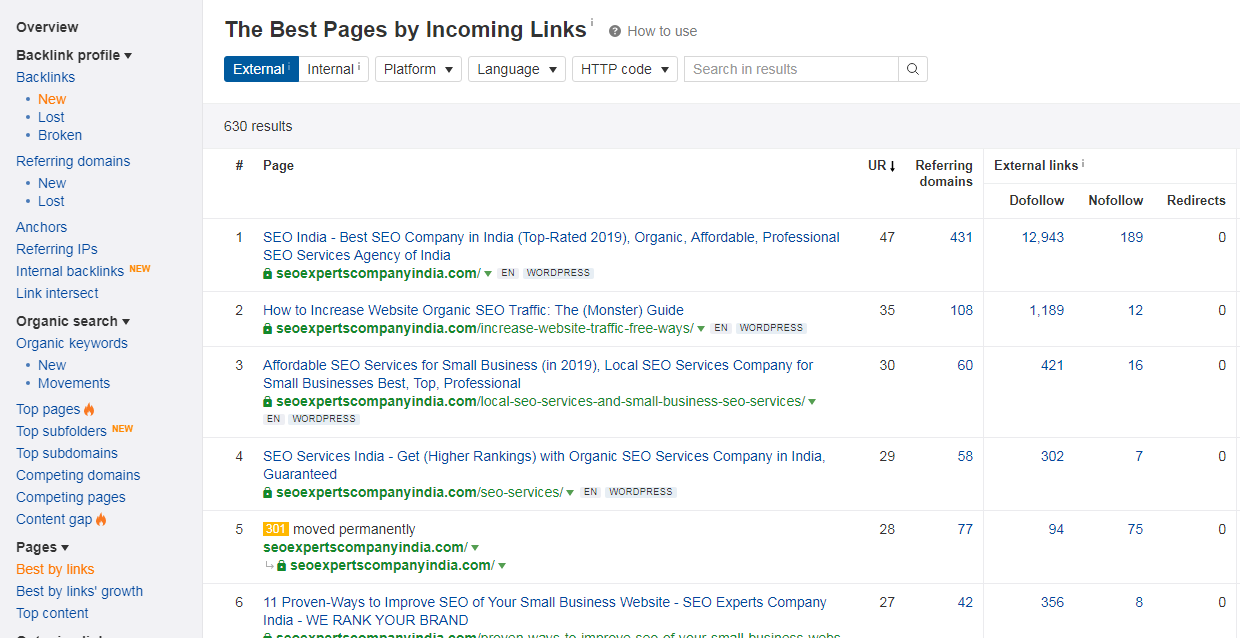This screenshot has height=638, width=1240.
Task: Click 12,943 dofollow links value
Action: [x=1042, y=237]
